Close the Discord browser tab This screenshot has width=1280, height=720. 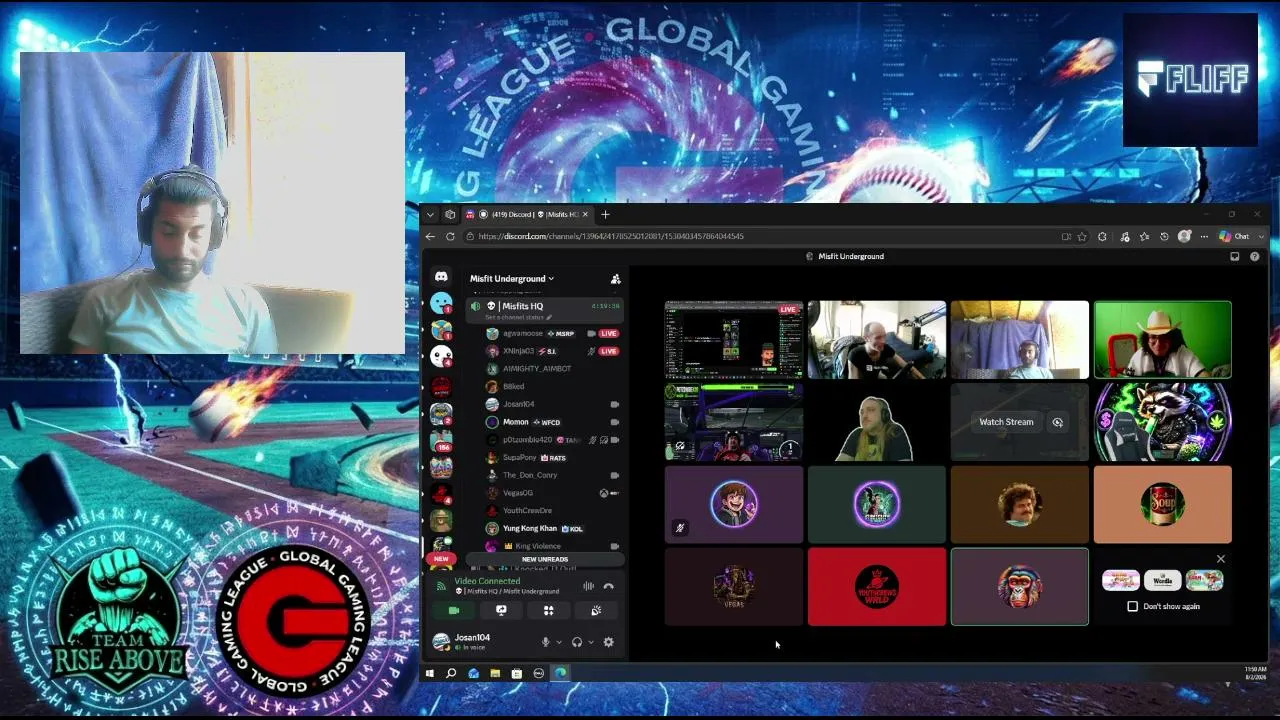click(x=585, y=214)
